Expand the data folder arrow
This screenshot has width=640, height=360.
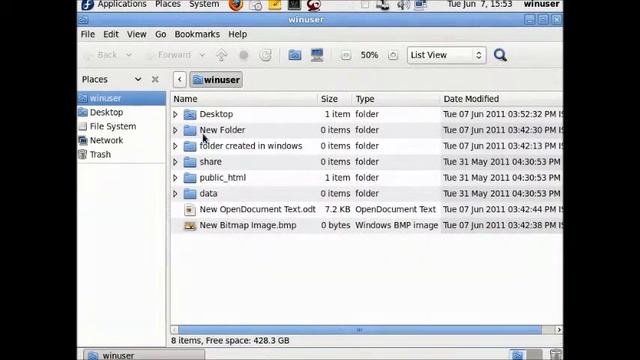coord(175,194)
